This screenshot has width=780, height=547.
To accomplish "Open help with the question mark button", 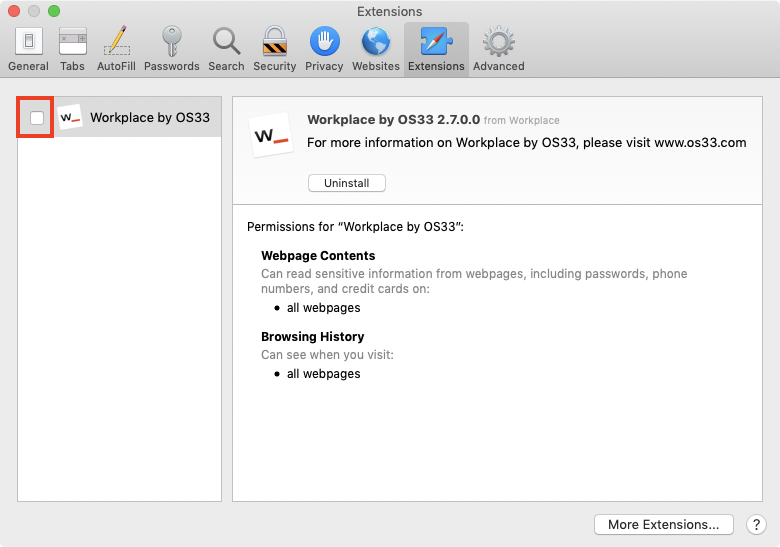I will click(x=756, y=525).
